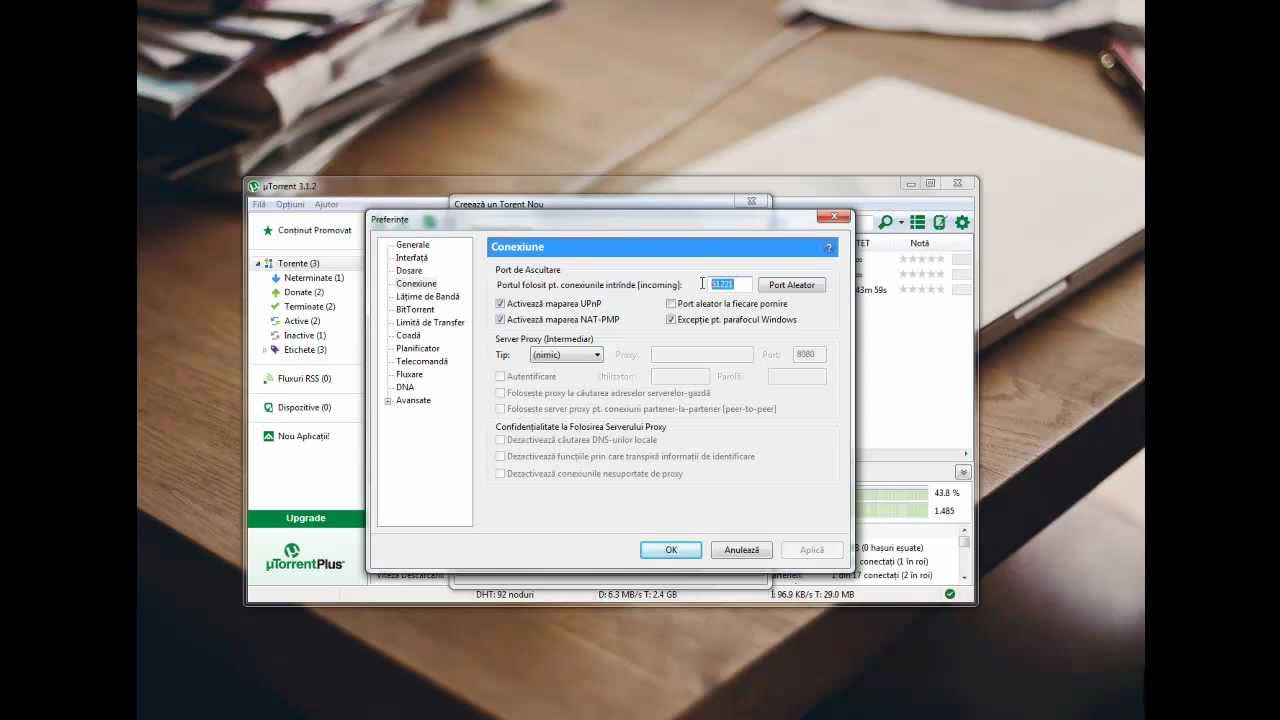Click the uTorrentPlus logo
This screenshot has height=720, width=1280.
pyautogui.click(x=305, y=558)
